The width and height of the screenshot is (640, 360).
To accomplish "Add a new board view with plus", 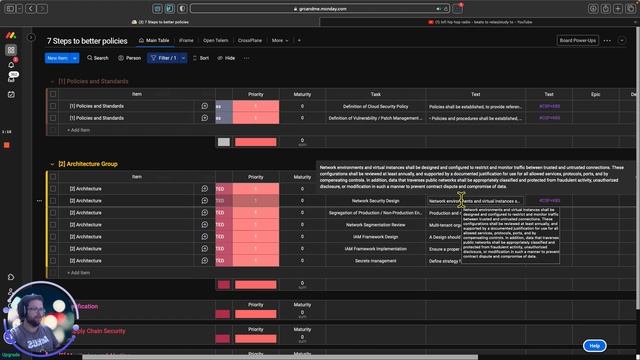I will pyautogui.click(x=299, y=40).
